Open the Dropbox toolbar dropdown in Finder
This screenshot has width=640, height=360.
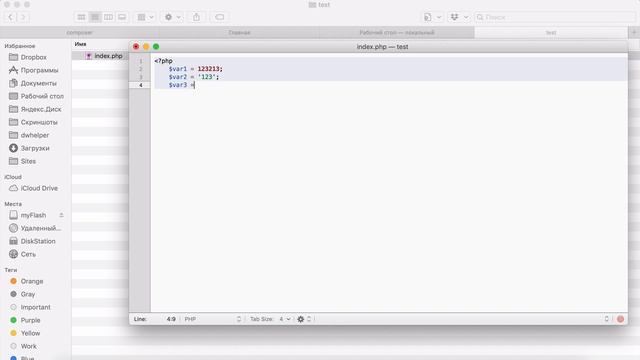458,17
